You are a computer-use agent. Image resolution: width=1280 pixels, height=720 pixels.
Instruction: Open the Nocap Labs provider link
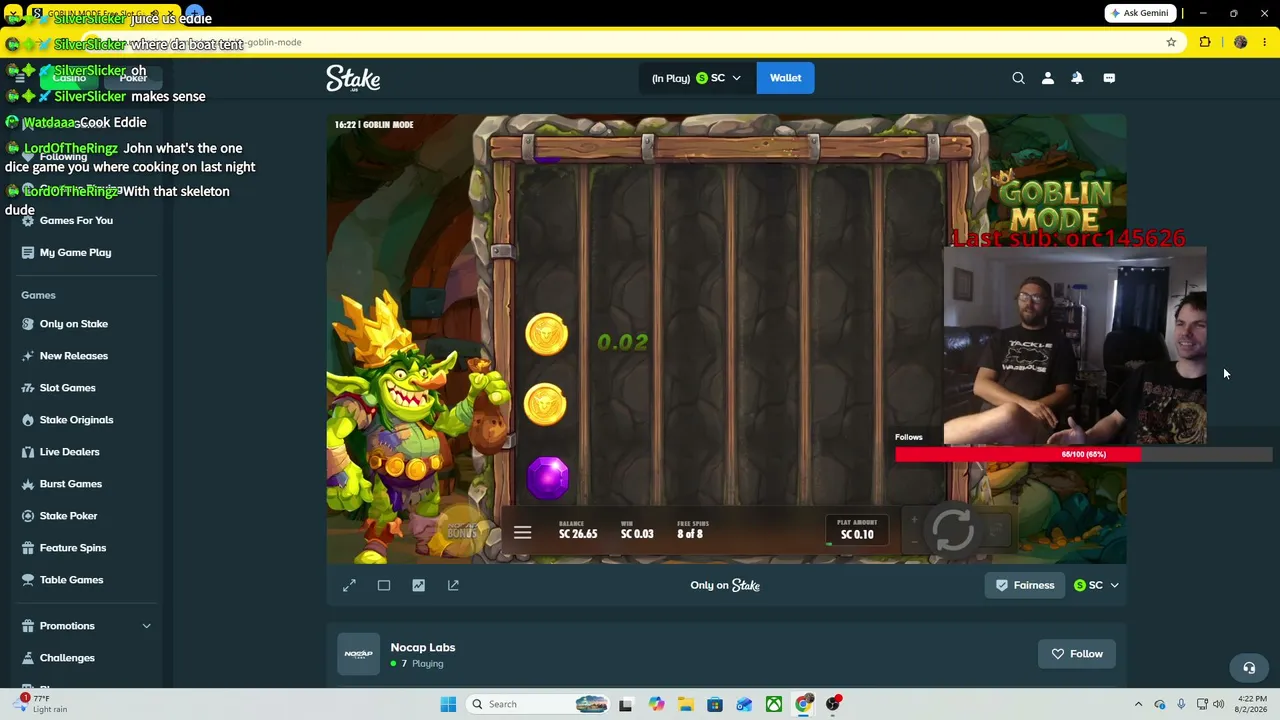tap(423, 647)
